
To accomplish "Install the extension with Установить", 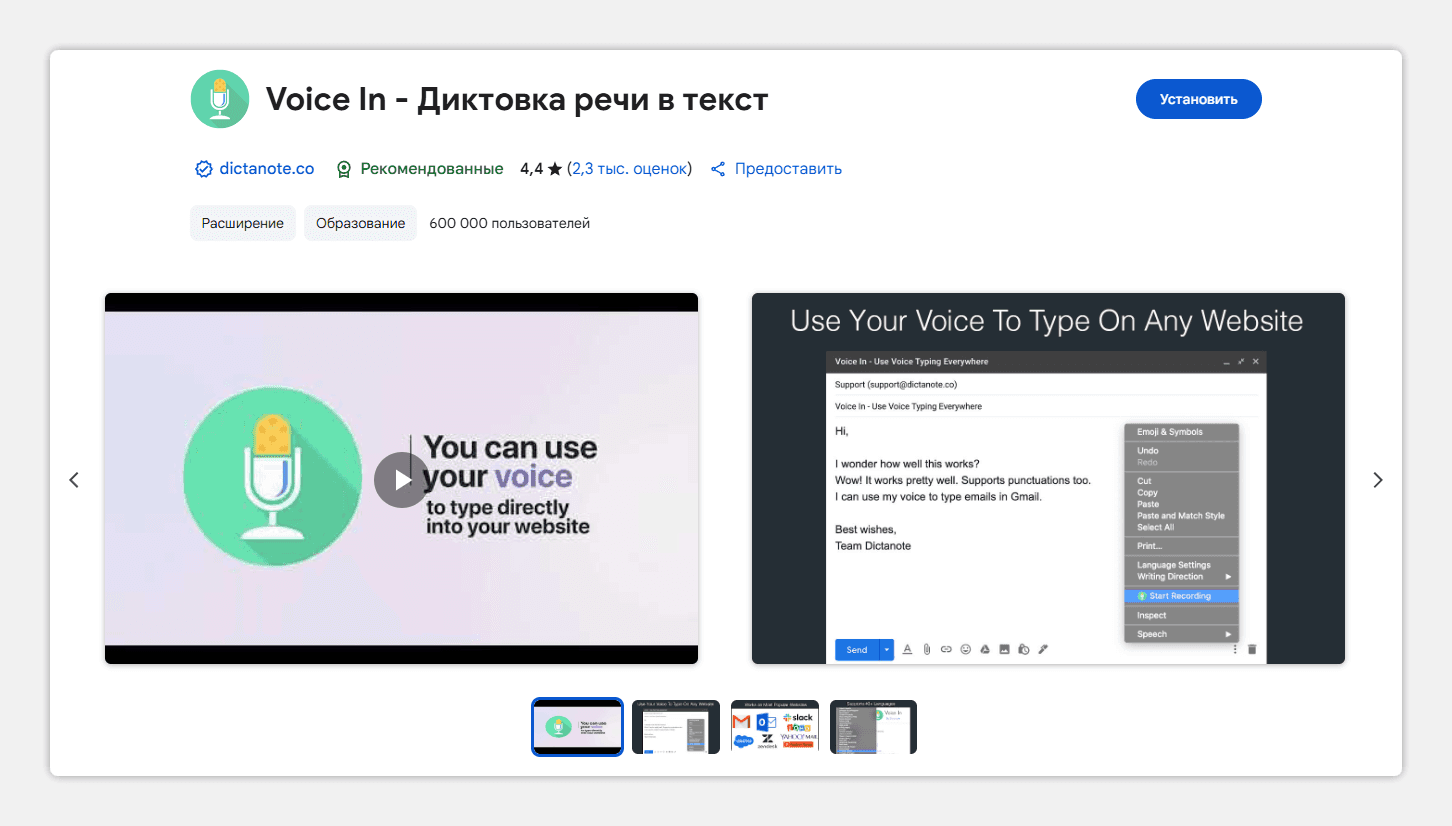I will [x=1199, y=99].
